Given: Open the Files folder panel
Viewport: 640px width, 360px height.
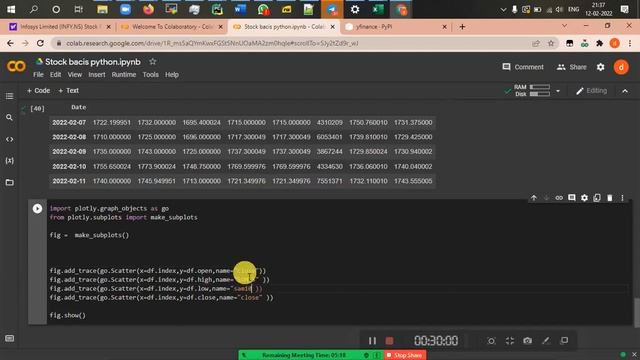Looking at the screenshot, I should click(x=9, y=182).
